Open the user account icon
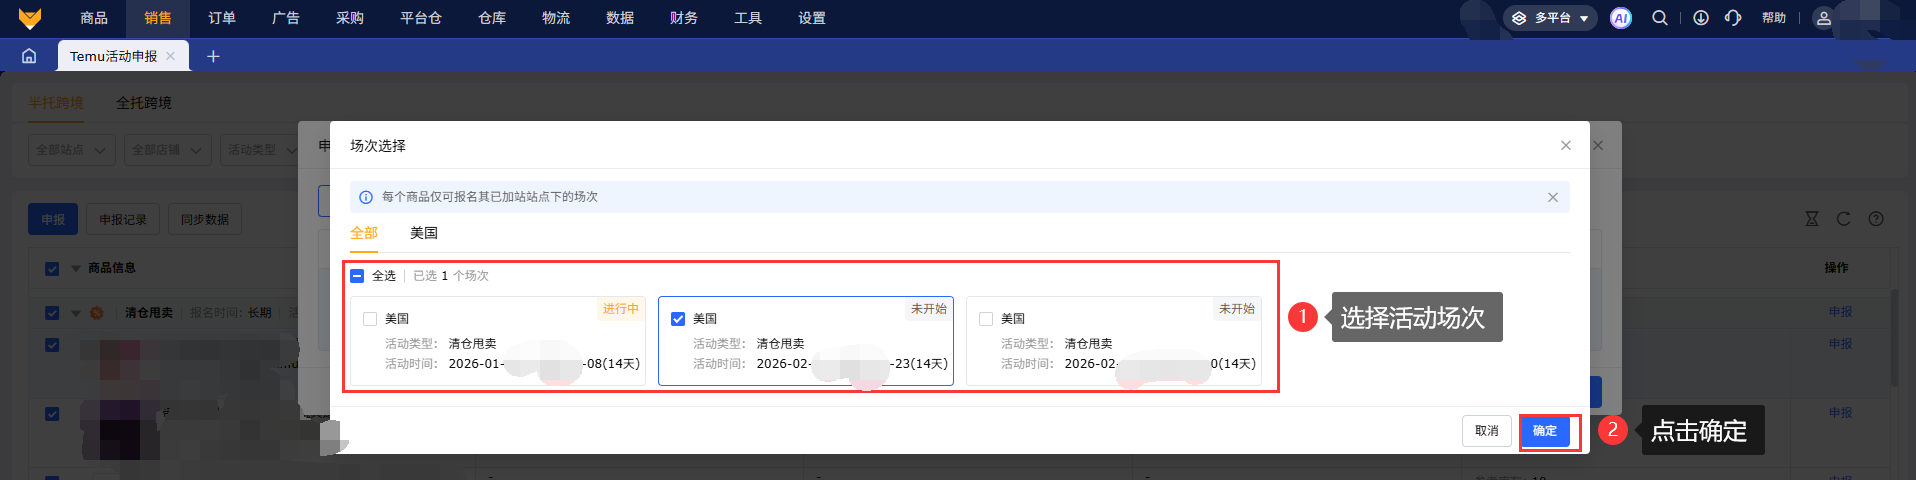Image resolution: width=1916 pixels, height=480 pixels. click(x=1823, y=18)
